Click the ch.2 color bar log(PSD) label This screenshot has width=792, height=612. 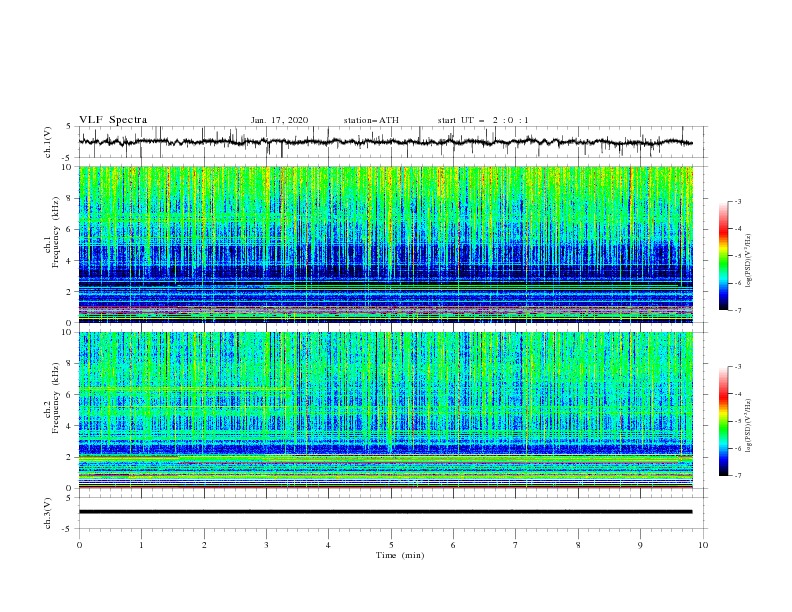749,426
